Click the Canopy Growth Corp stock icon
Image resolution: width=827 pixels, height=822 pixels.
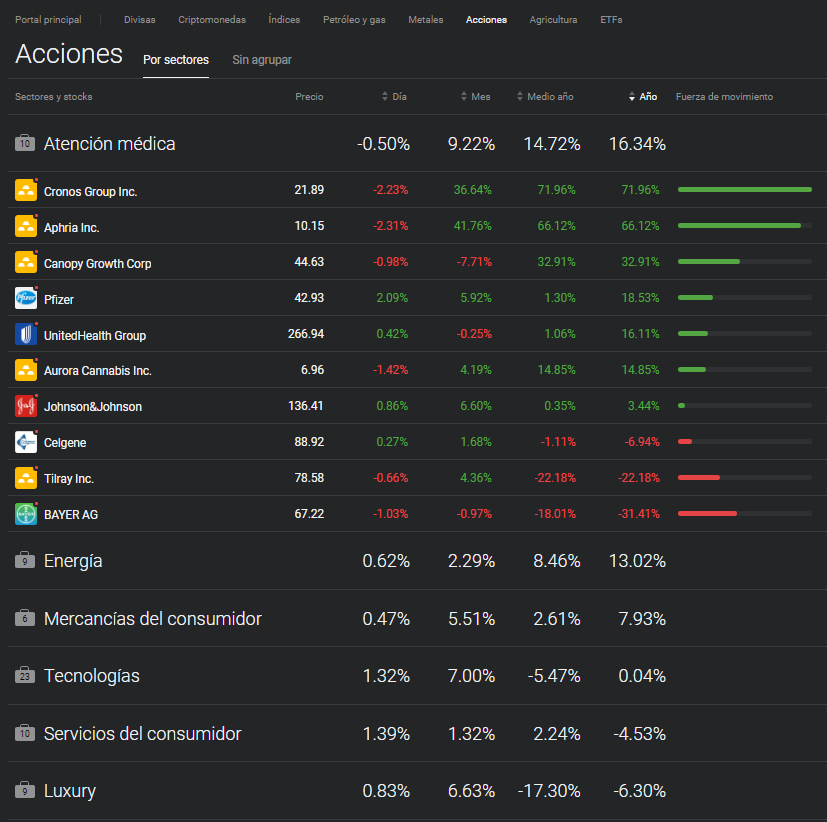(26, 262)
